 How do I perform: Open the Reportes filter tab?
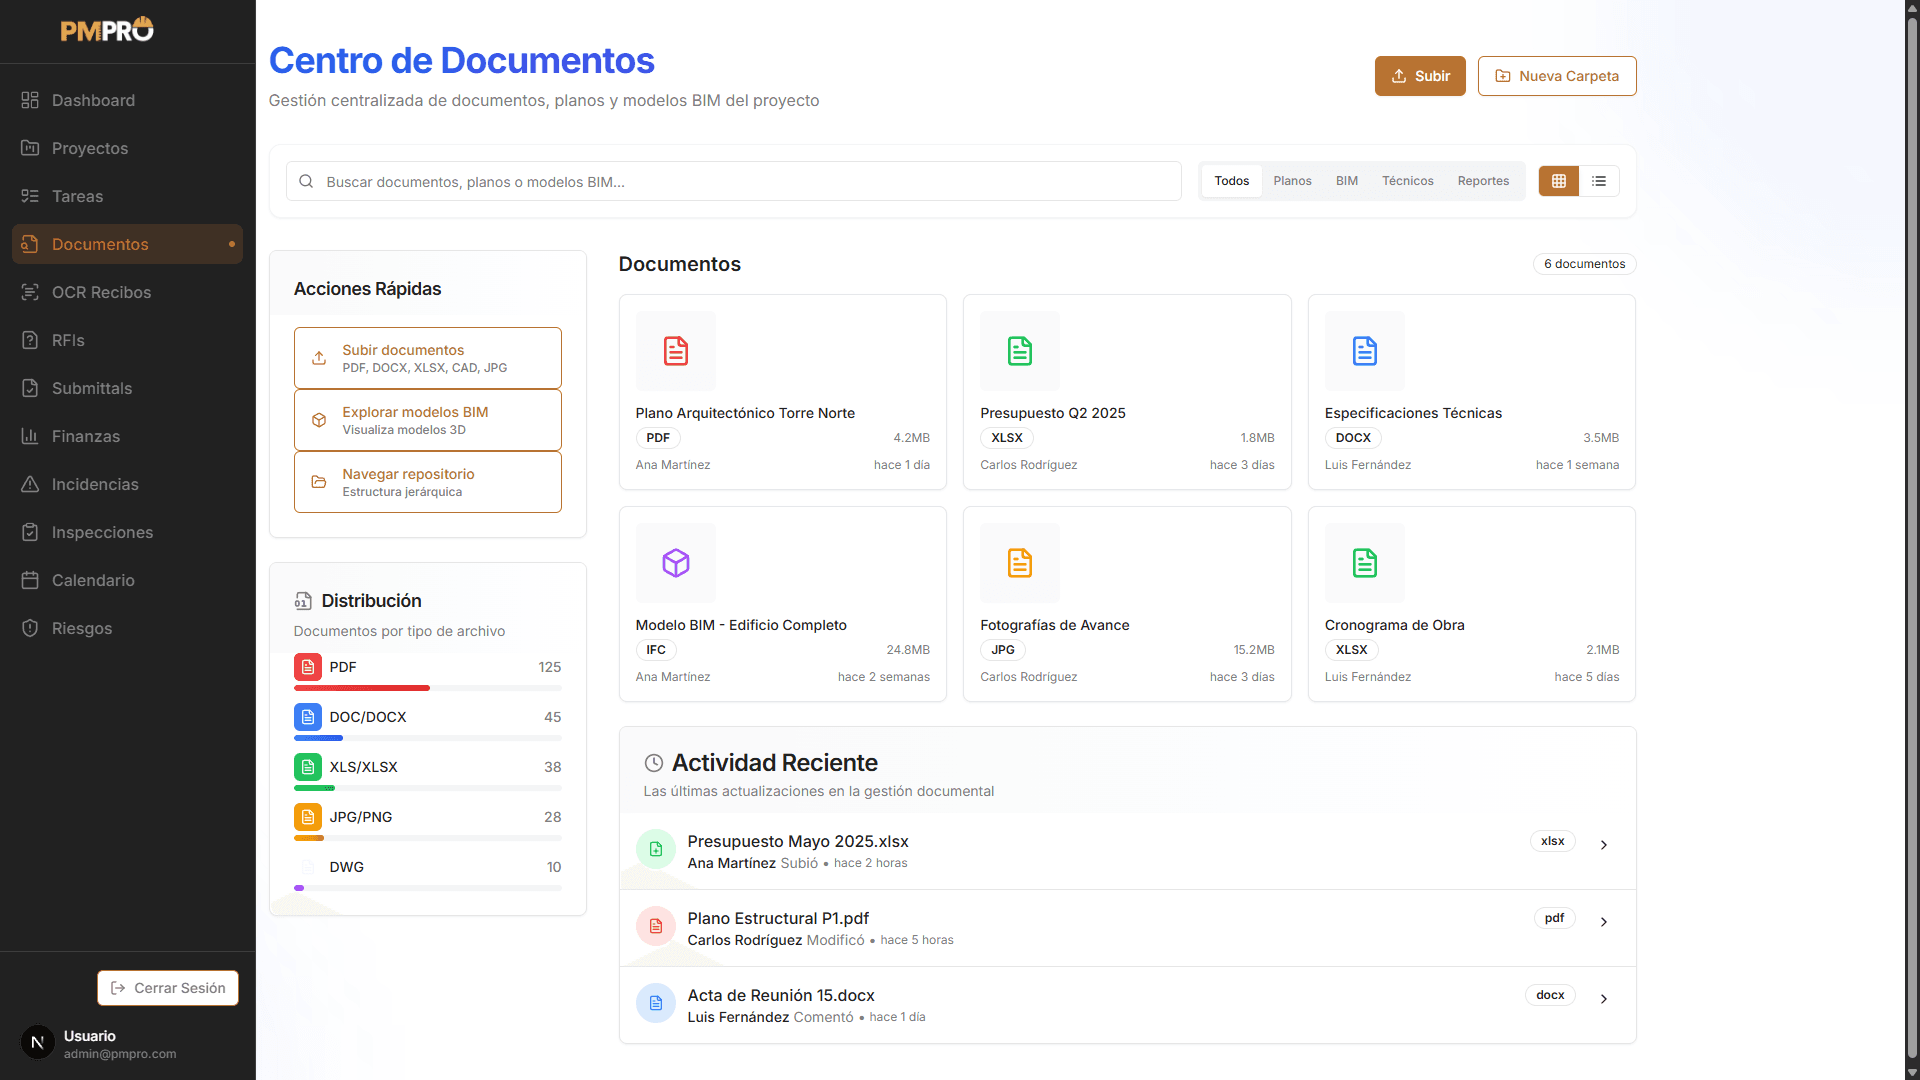pos(1483,181)
